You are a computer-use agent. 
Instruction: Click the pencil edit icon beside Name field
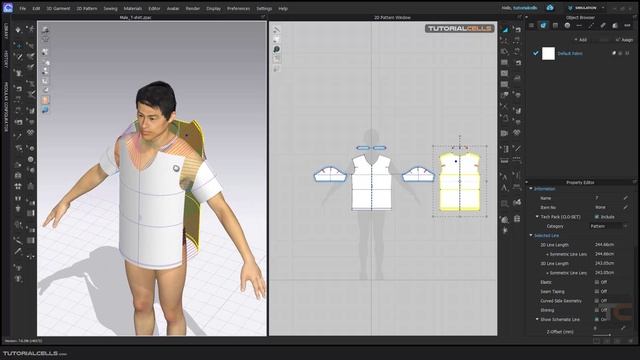[x=625, y=198]
